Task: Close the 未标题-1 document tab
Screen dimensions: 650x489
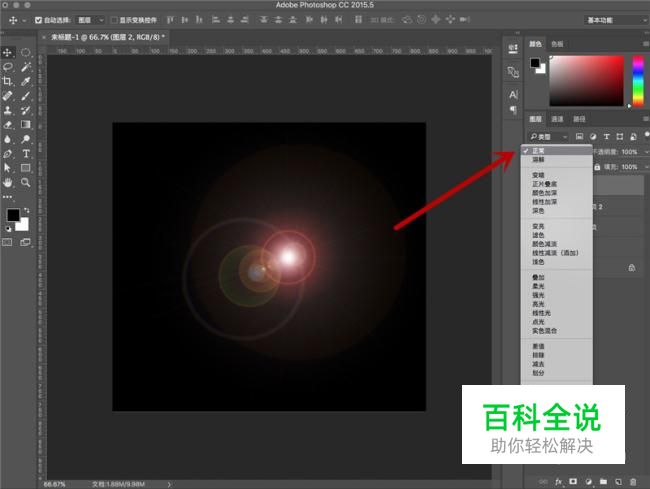Action: click(44, 37)
